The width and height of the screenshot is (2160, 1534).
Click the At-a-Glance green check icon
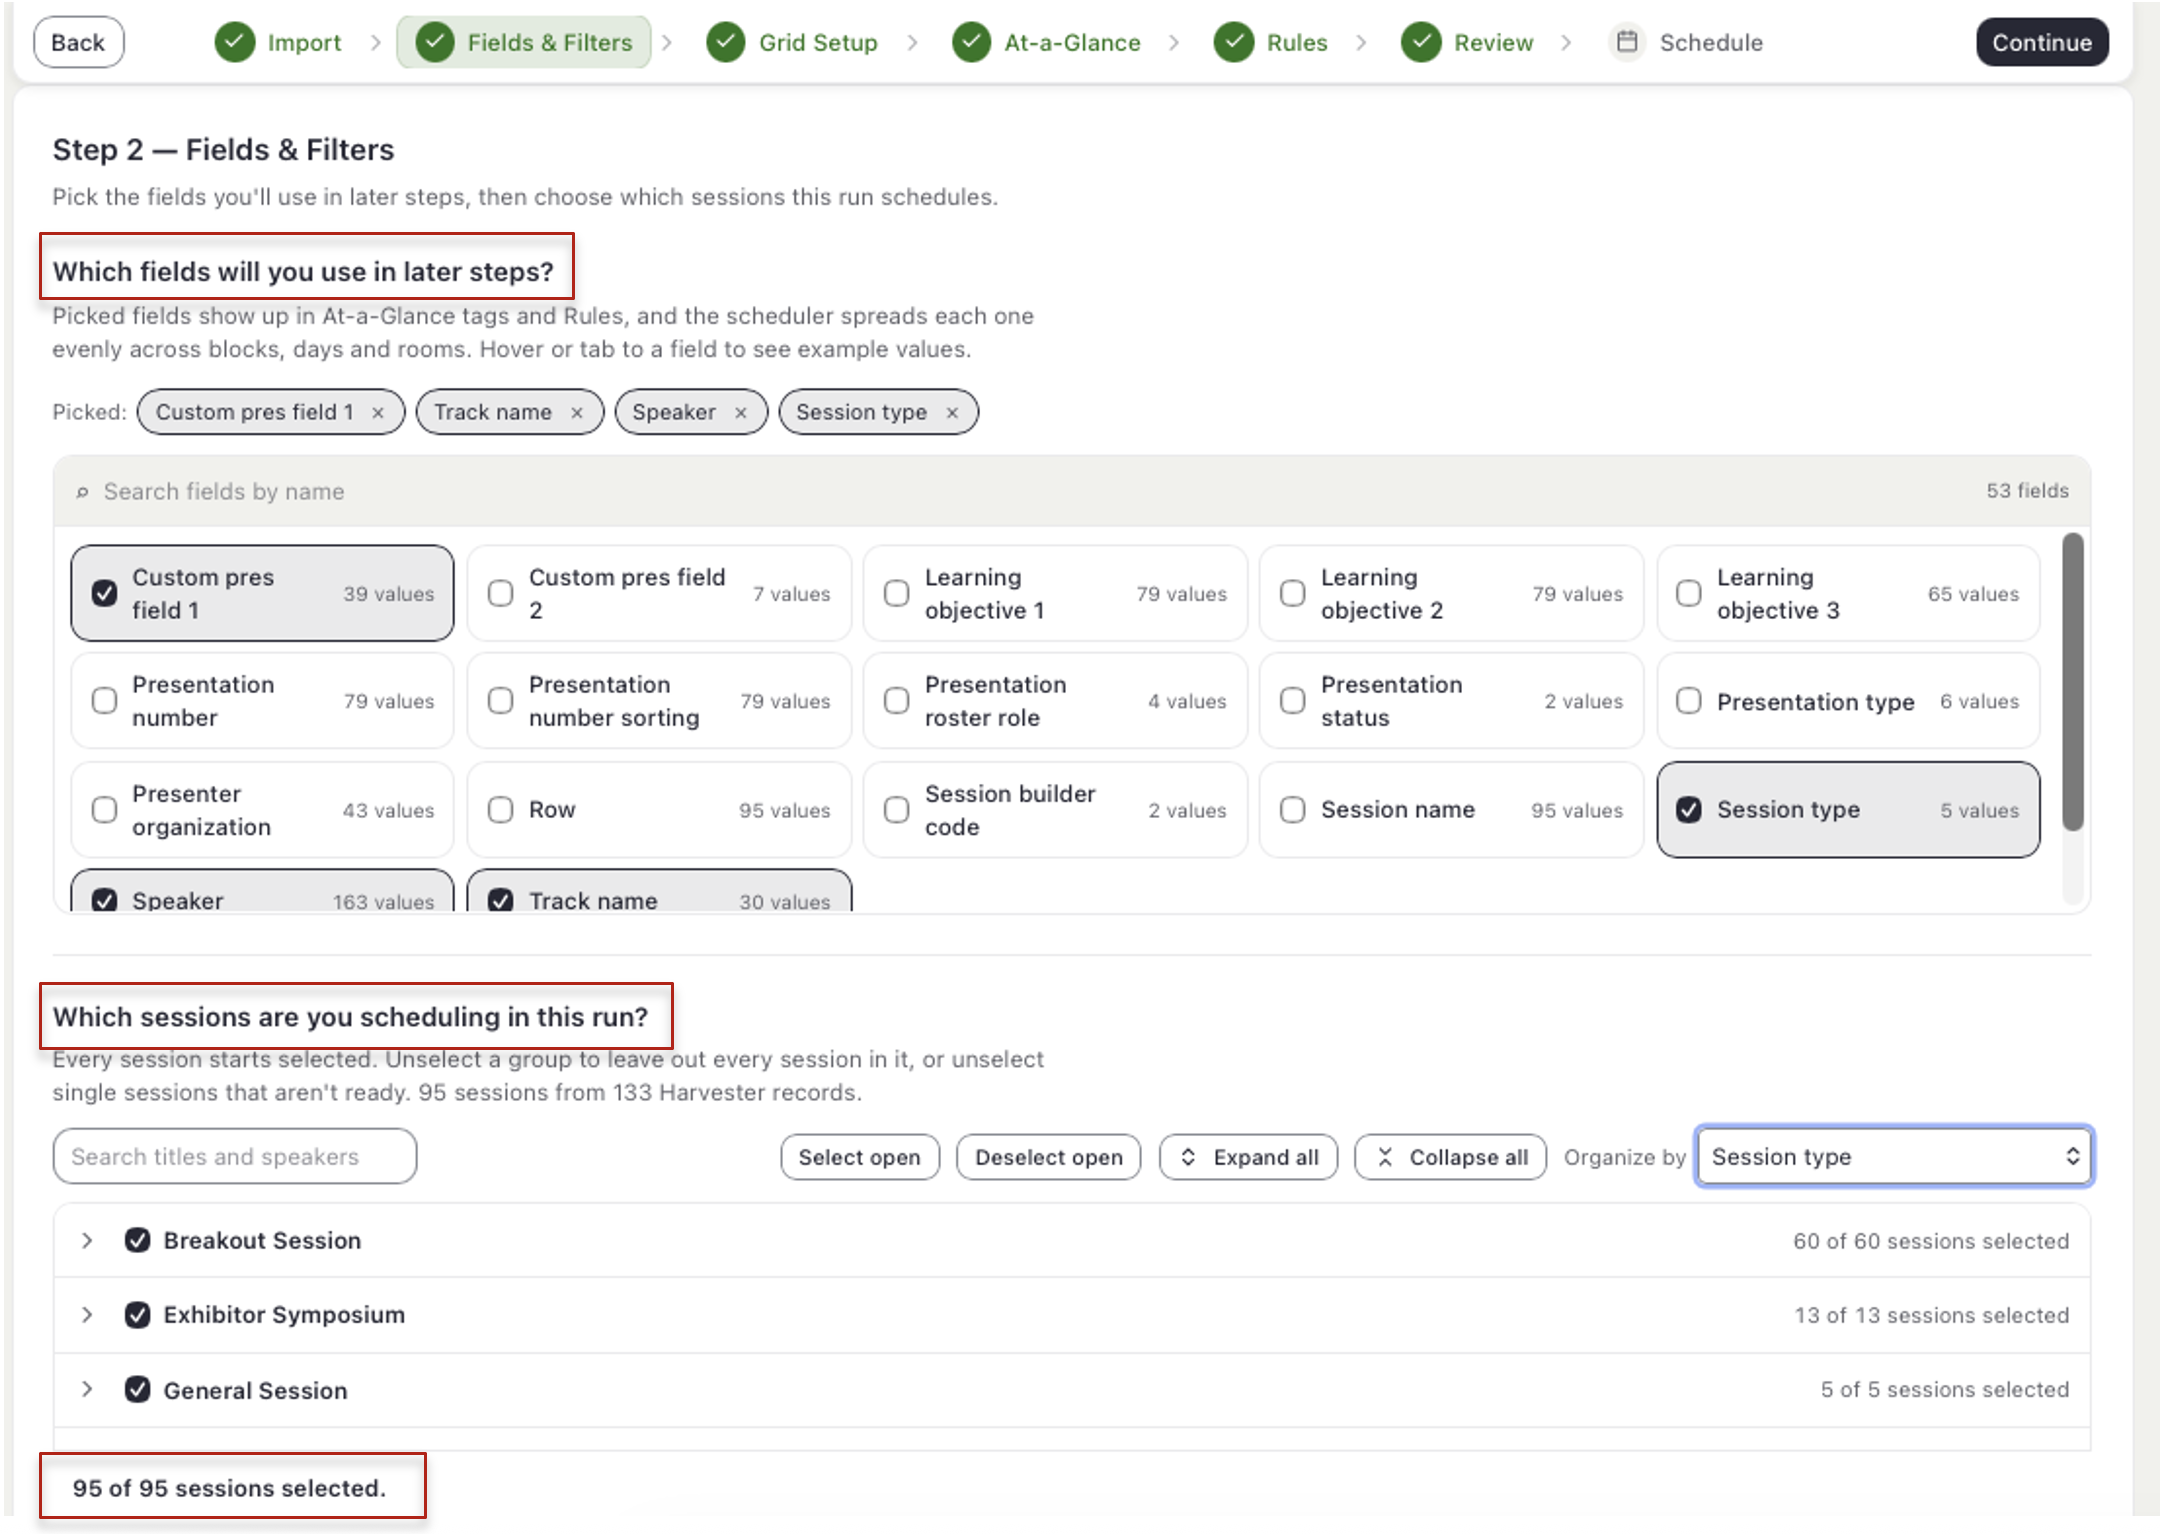click(x=971, y=42)
